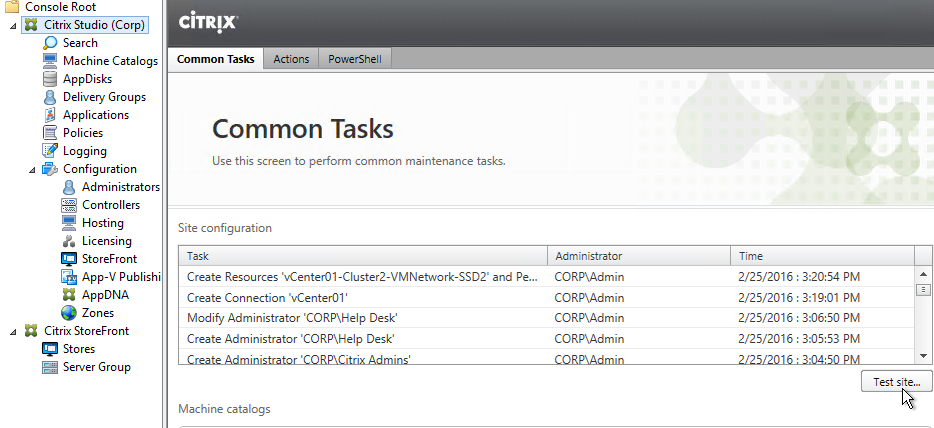Select the Console Root label
Image resolution: width=934 pixels, height=428 pixels.
60,7
